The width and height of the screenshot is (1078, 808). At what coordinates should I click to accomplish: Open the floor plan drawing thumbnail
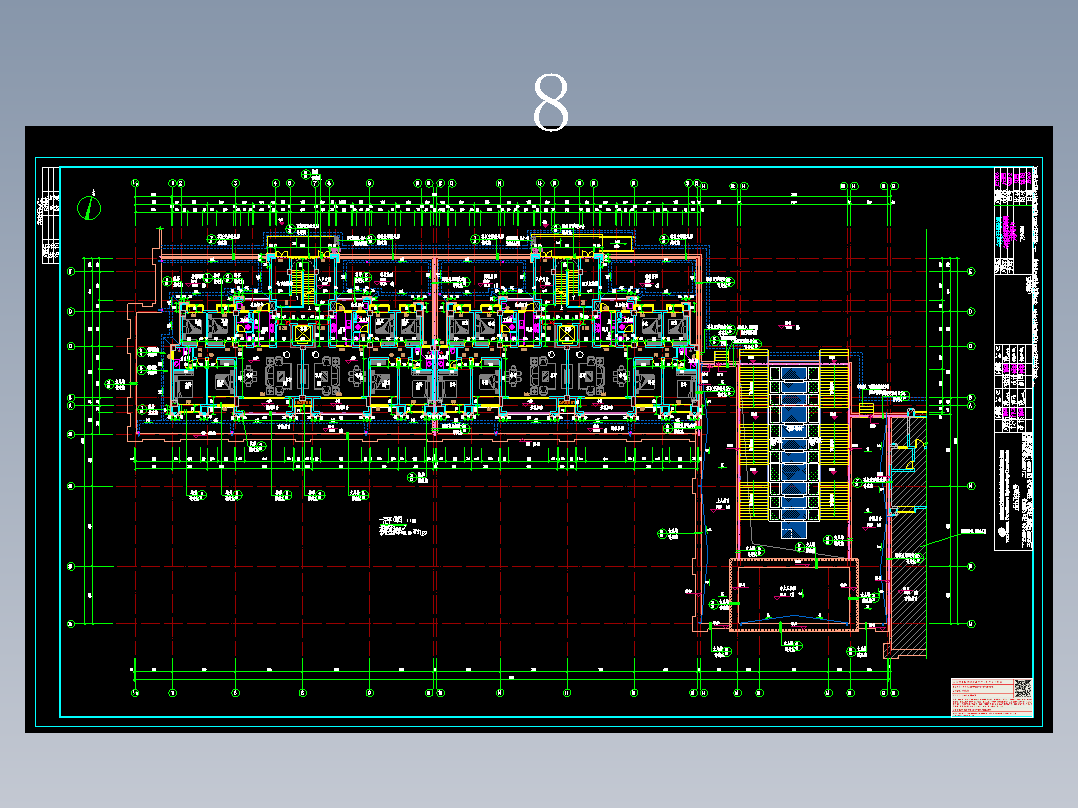pos(539,429)
